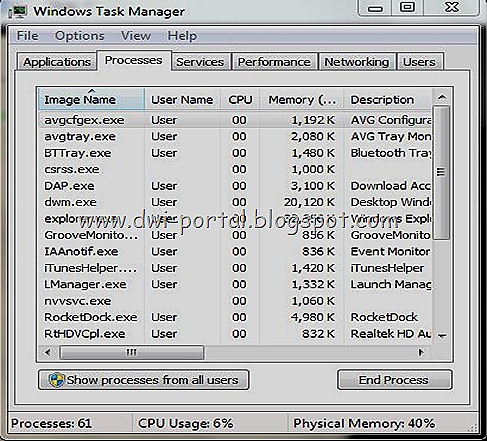Click the 3,100 K memory value
487x441 pixels.
tap(313, 186)
